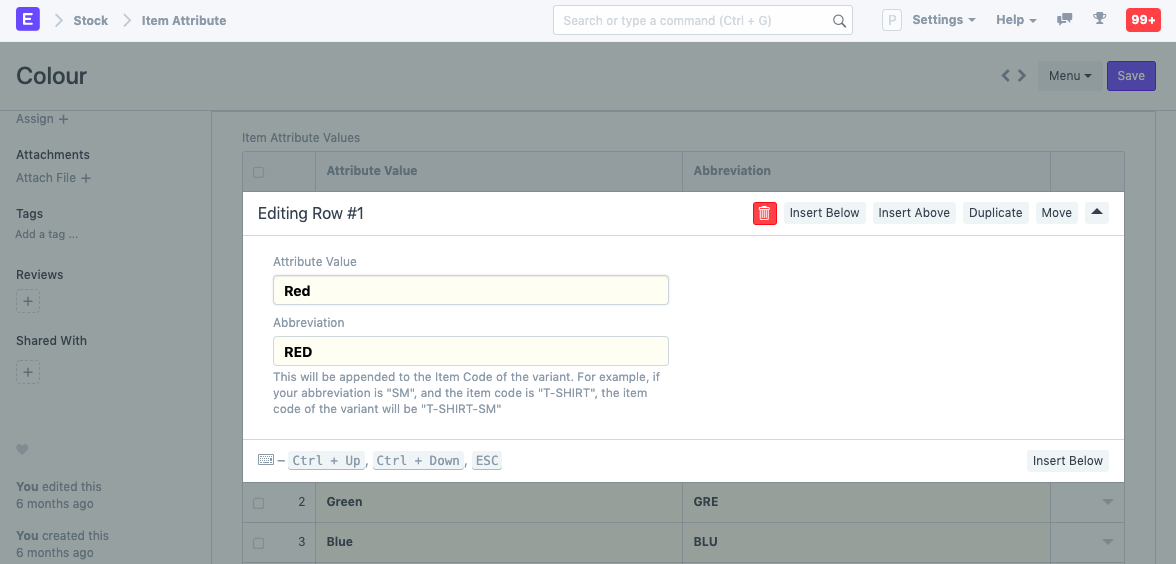This screenshot has width=1176, height=564.
Task: Open the chat messages icon
Action: tap(1065, 20)
